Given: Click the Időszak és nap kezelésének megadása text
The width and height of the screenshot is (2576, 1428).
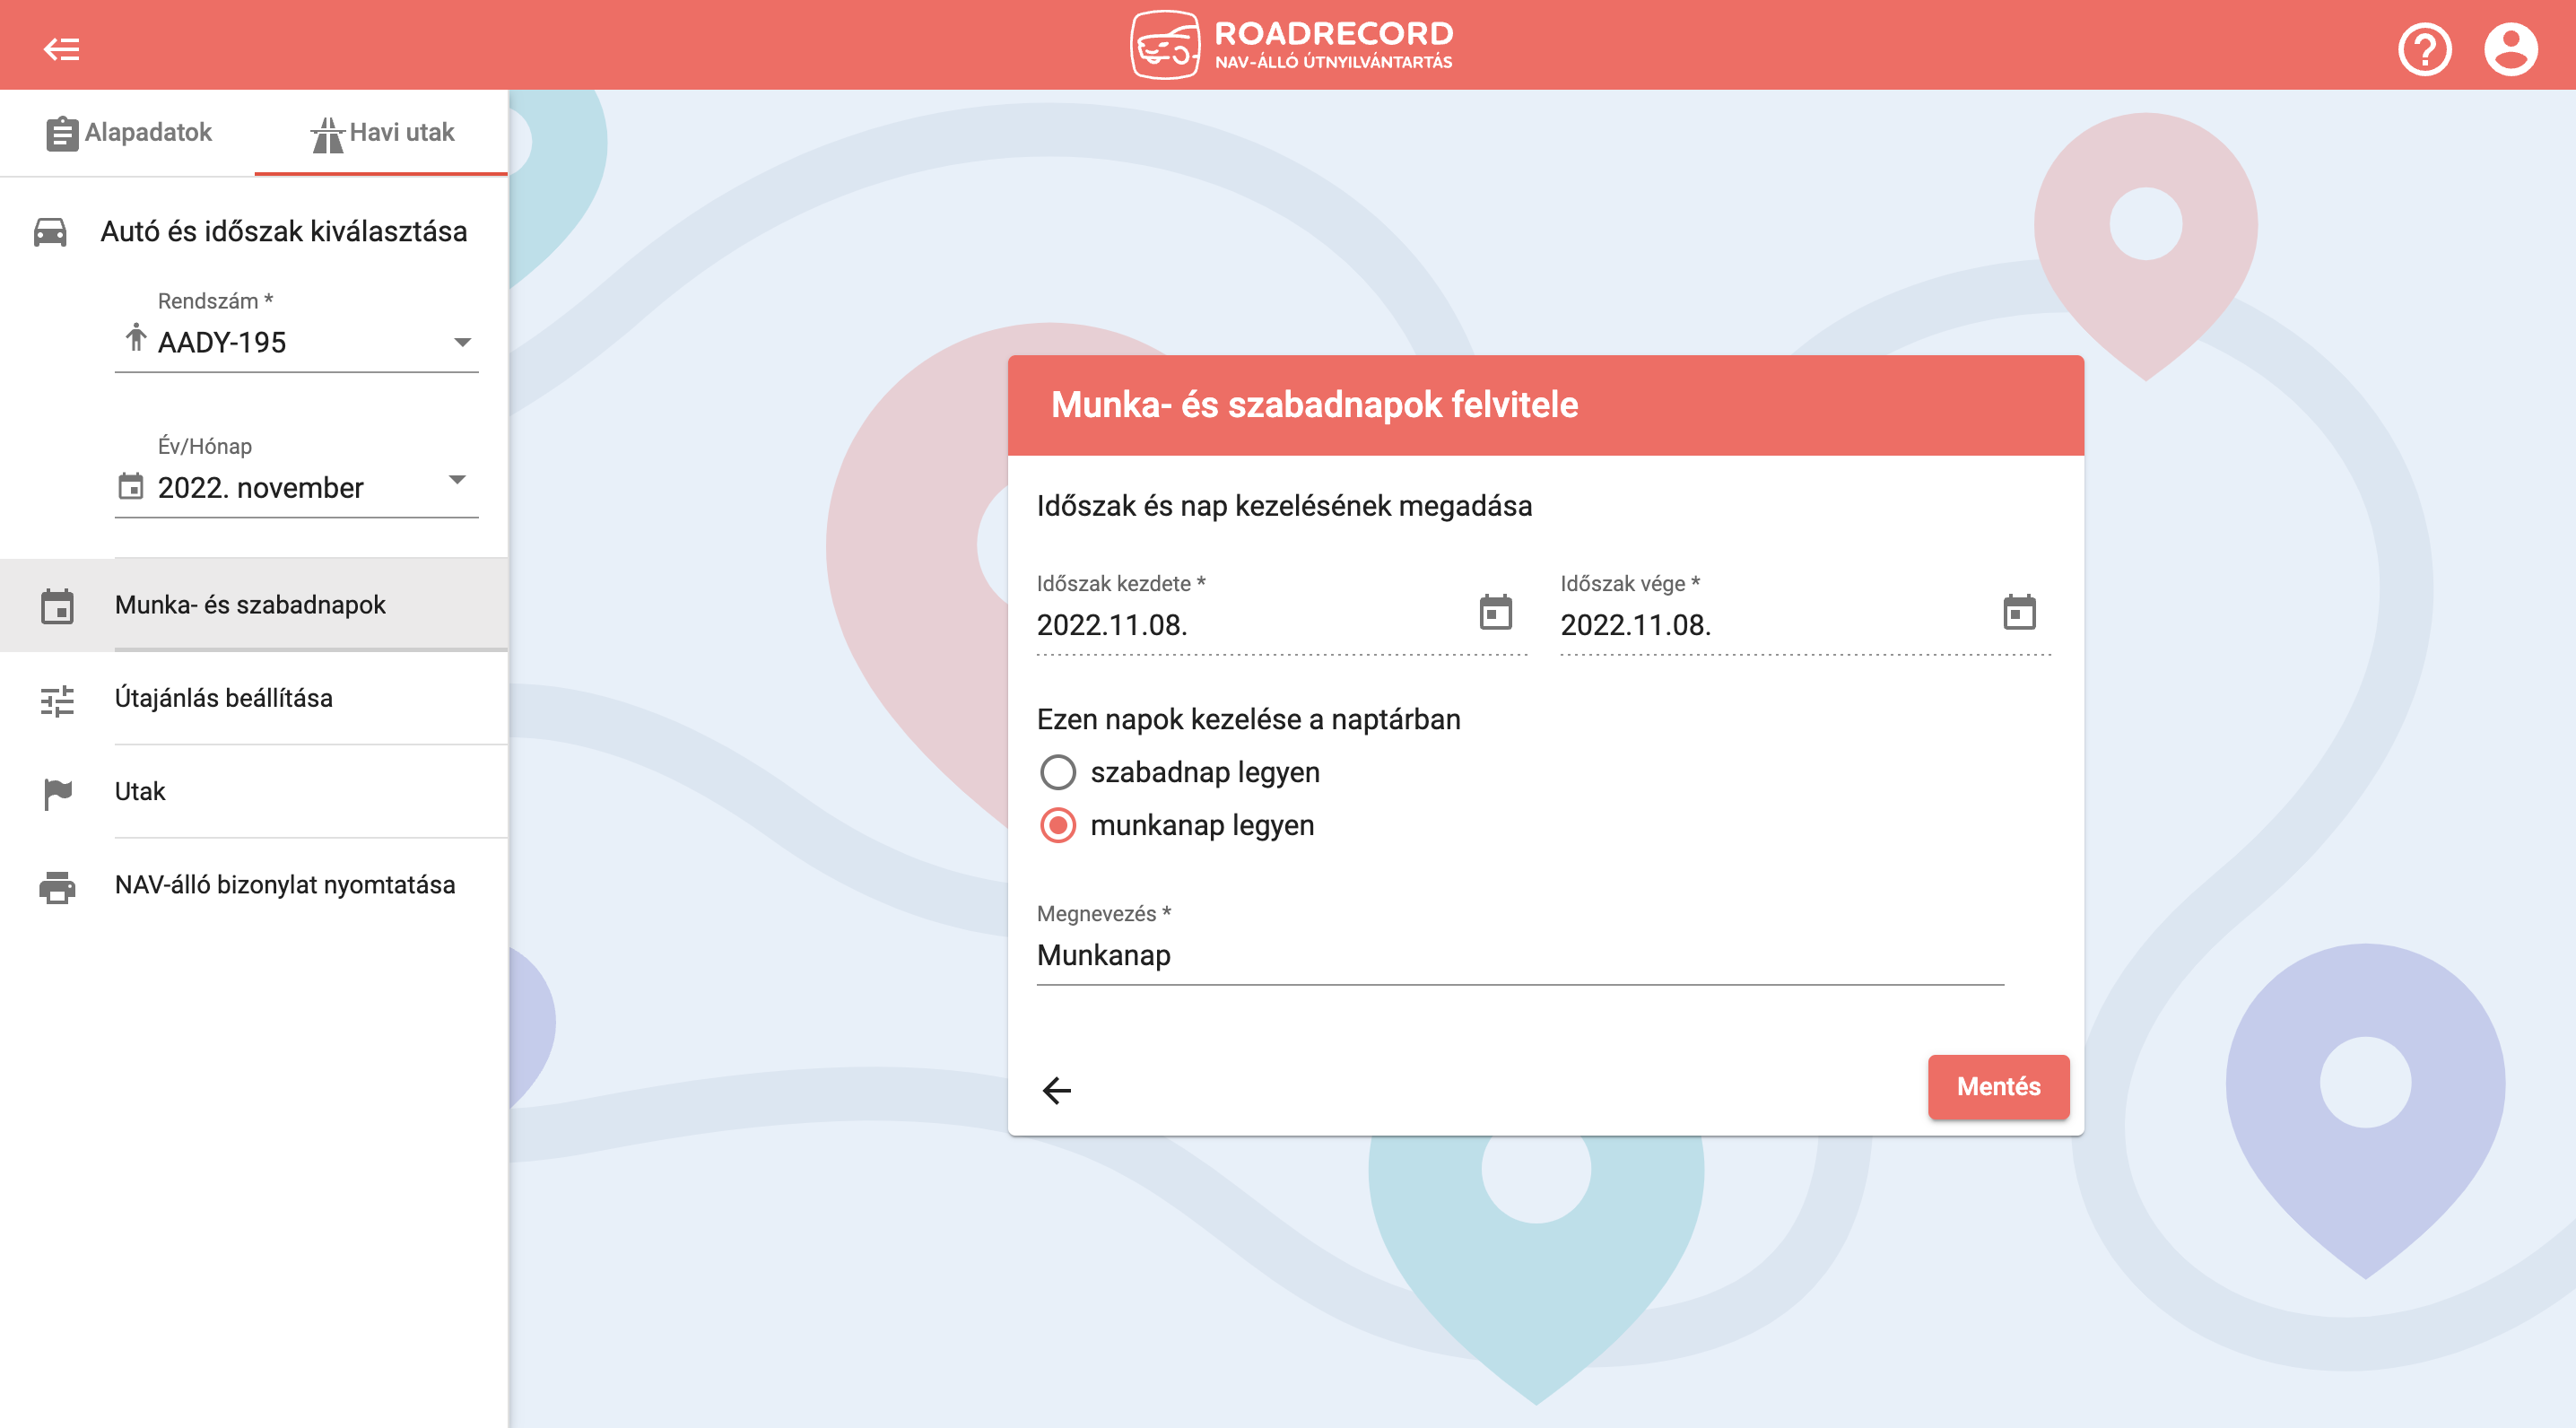Looking at the screenshot, I should (x=1284, y=505).
